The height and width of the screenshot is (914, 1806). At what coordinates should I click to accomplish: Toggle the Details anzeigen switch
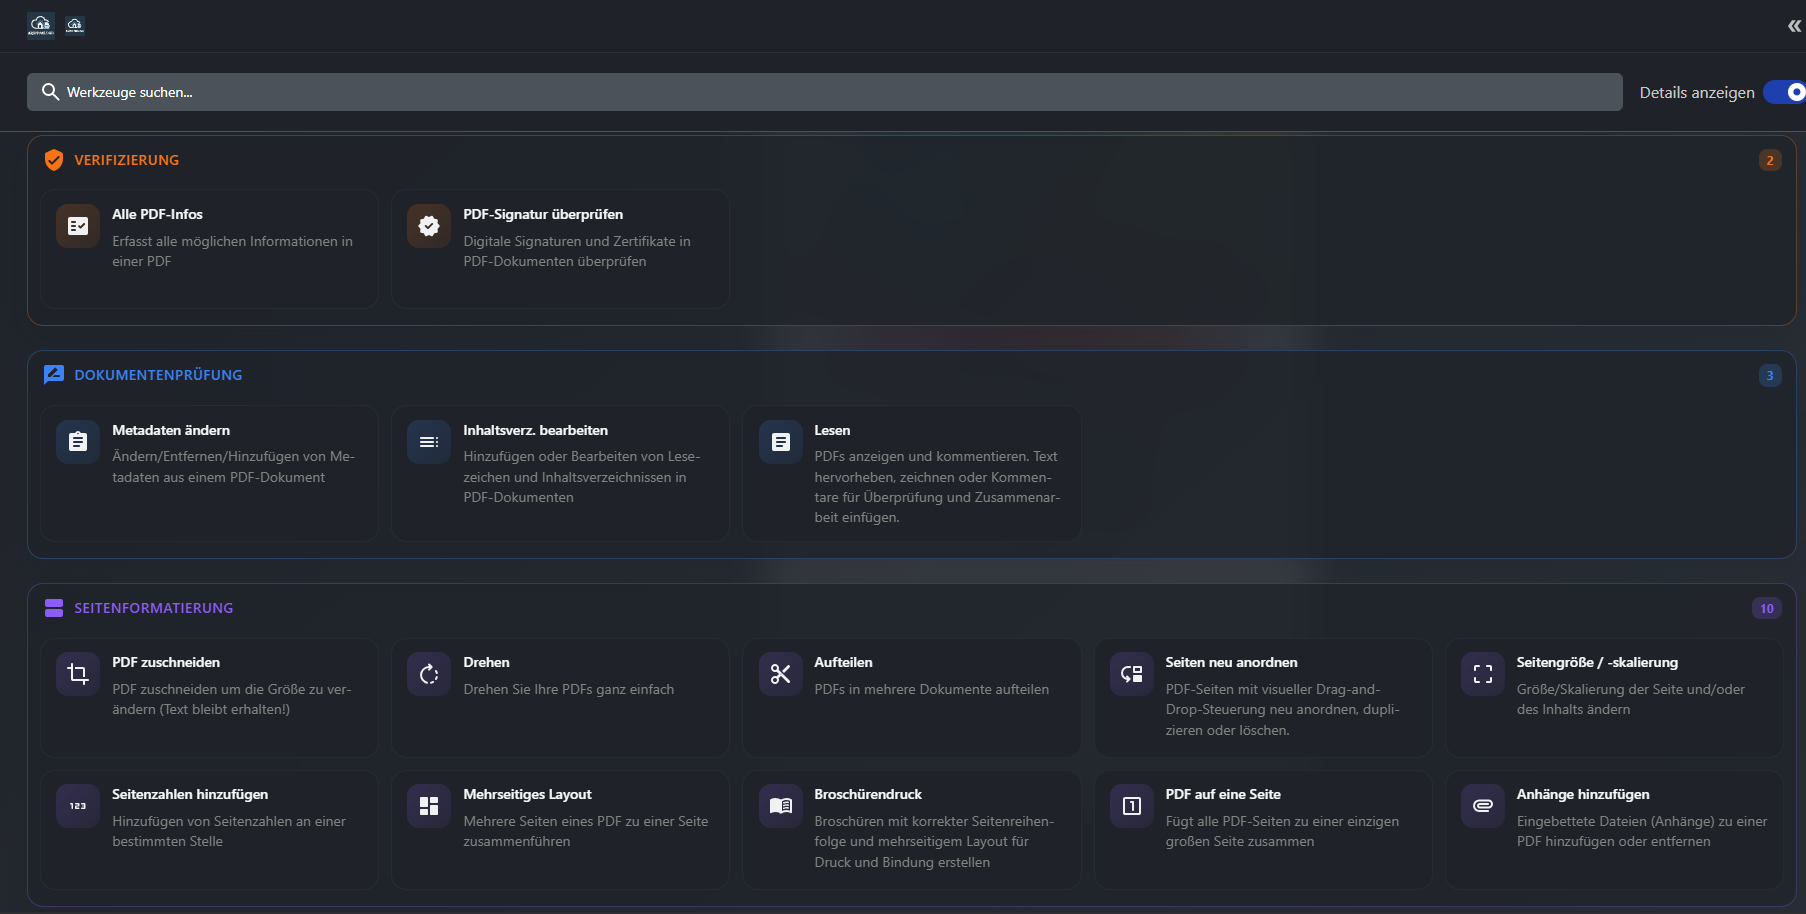1785,92
